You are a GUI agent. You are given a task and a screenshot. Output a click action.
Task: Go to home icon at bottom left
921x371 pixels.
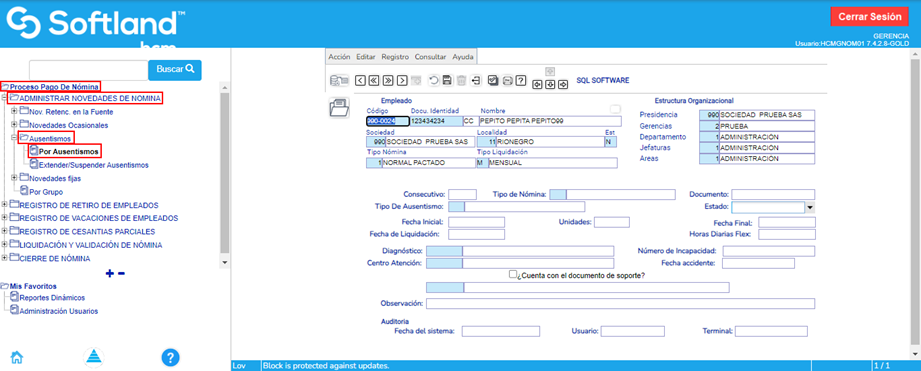(17, 357)
